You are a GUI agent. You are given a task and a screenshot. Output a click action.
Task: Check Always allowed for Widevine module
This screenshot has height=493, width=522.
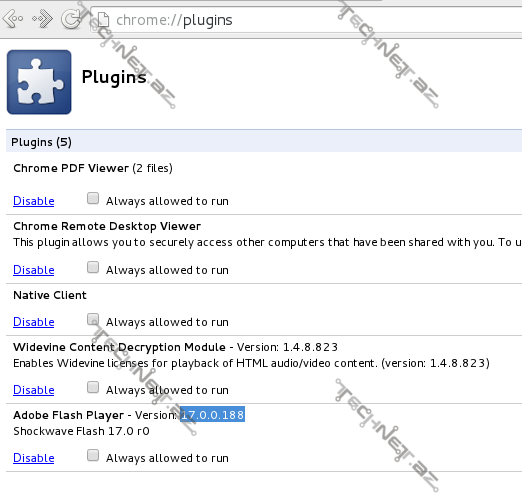tap(93, 387)
